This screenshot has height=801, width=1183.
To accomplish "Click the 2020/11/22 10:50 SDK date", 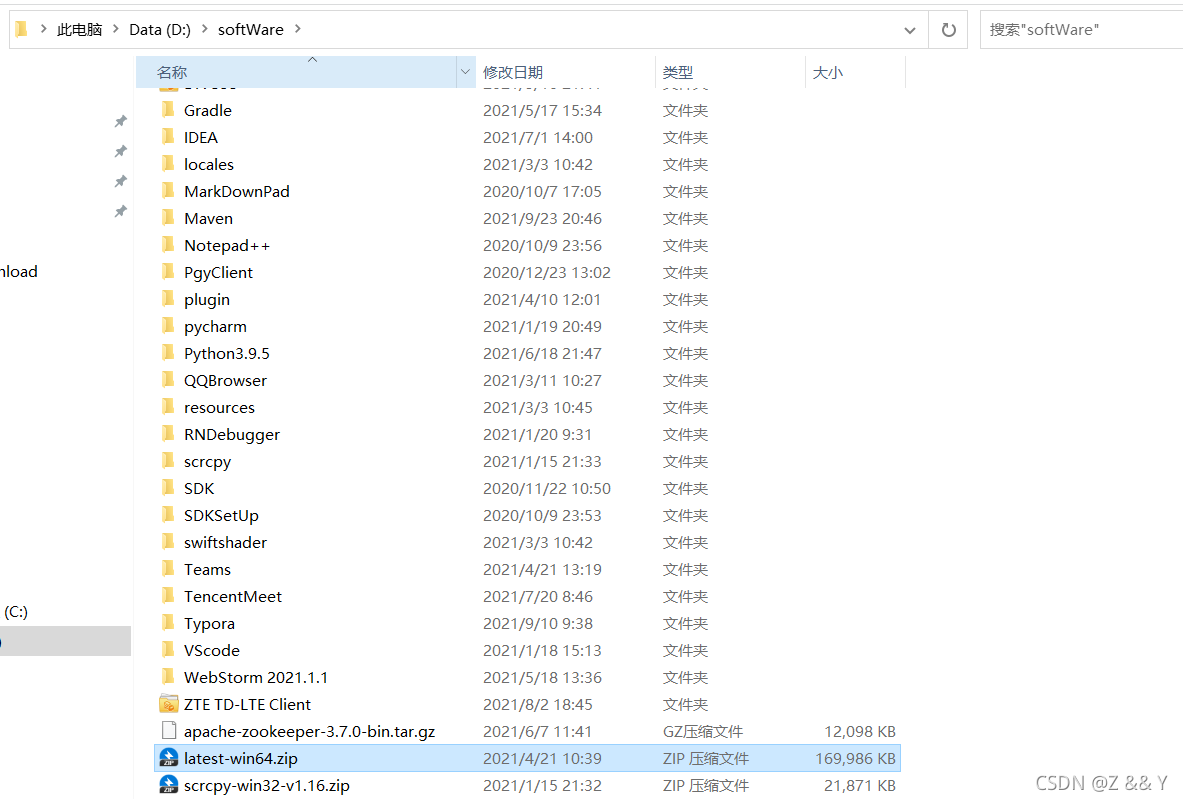I will (x=547, y=489).
